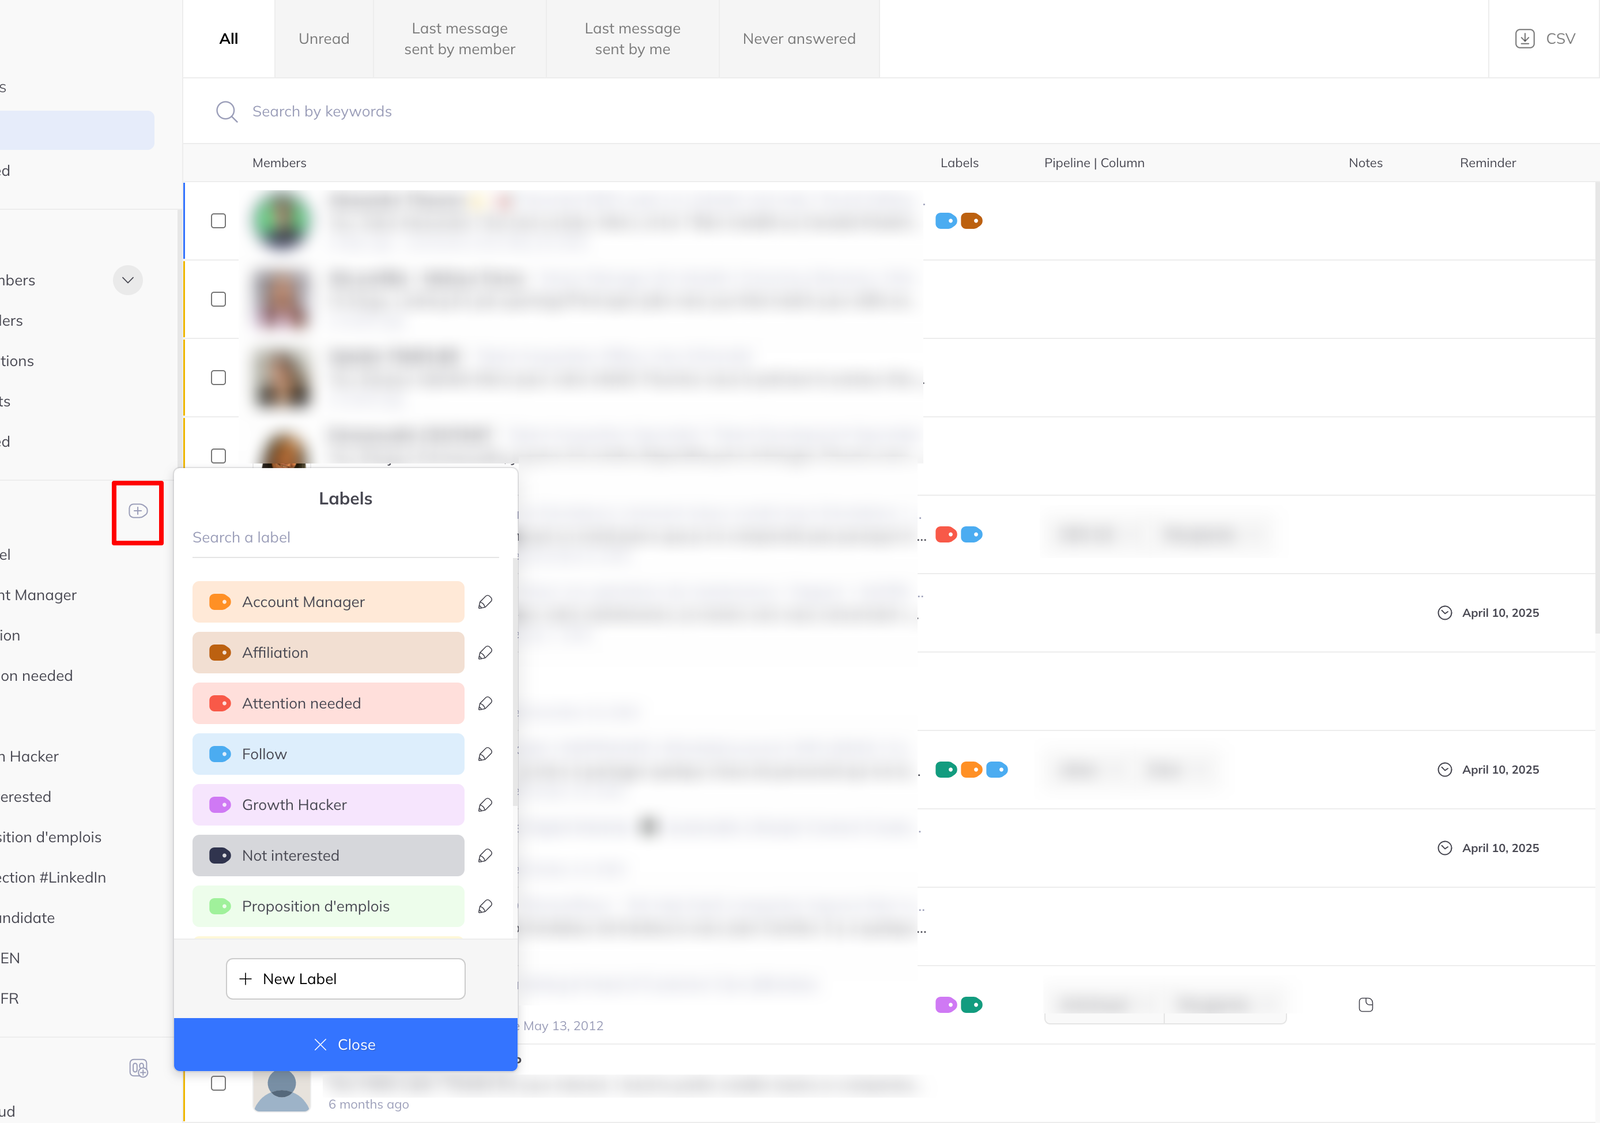Select the Attention needed label
The height and width of the screenshot is (1123, 1600).
[328, 704]
